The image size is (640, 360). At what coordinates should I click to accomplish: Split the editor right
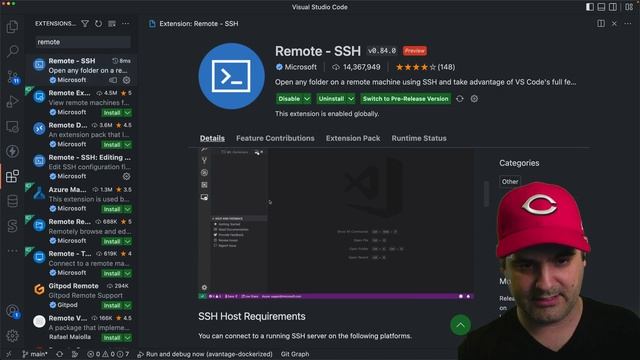coord(601,24)
